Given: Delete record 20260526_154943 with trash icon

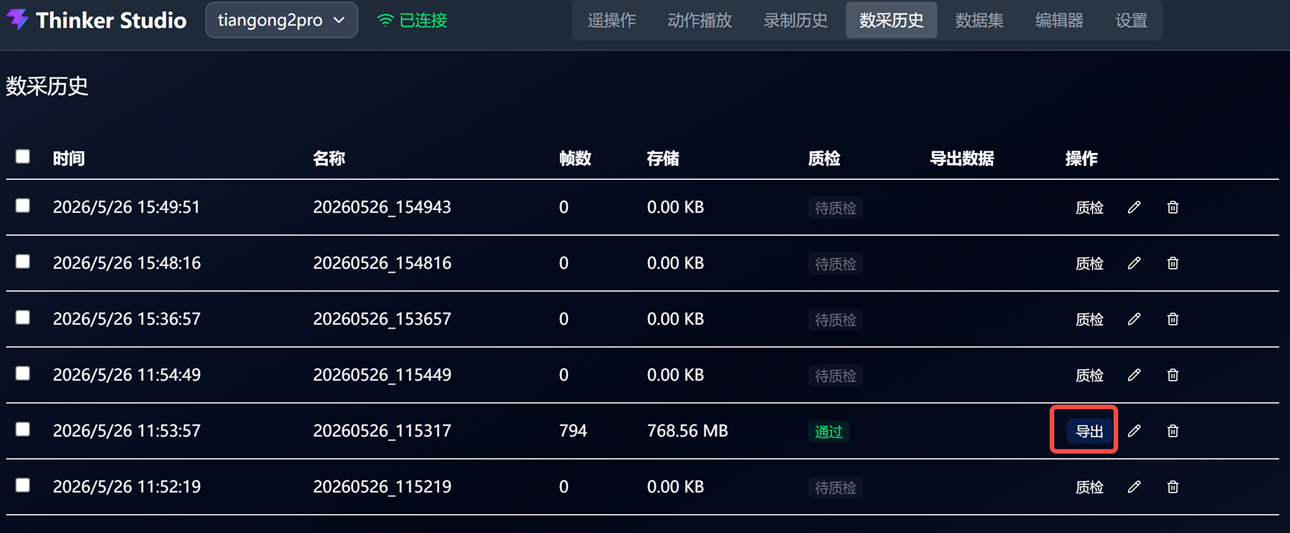Looking at the screenshot, I should (1173, 207).
